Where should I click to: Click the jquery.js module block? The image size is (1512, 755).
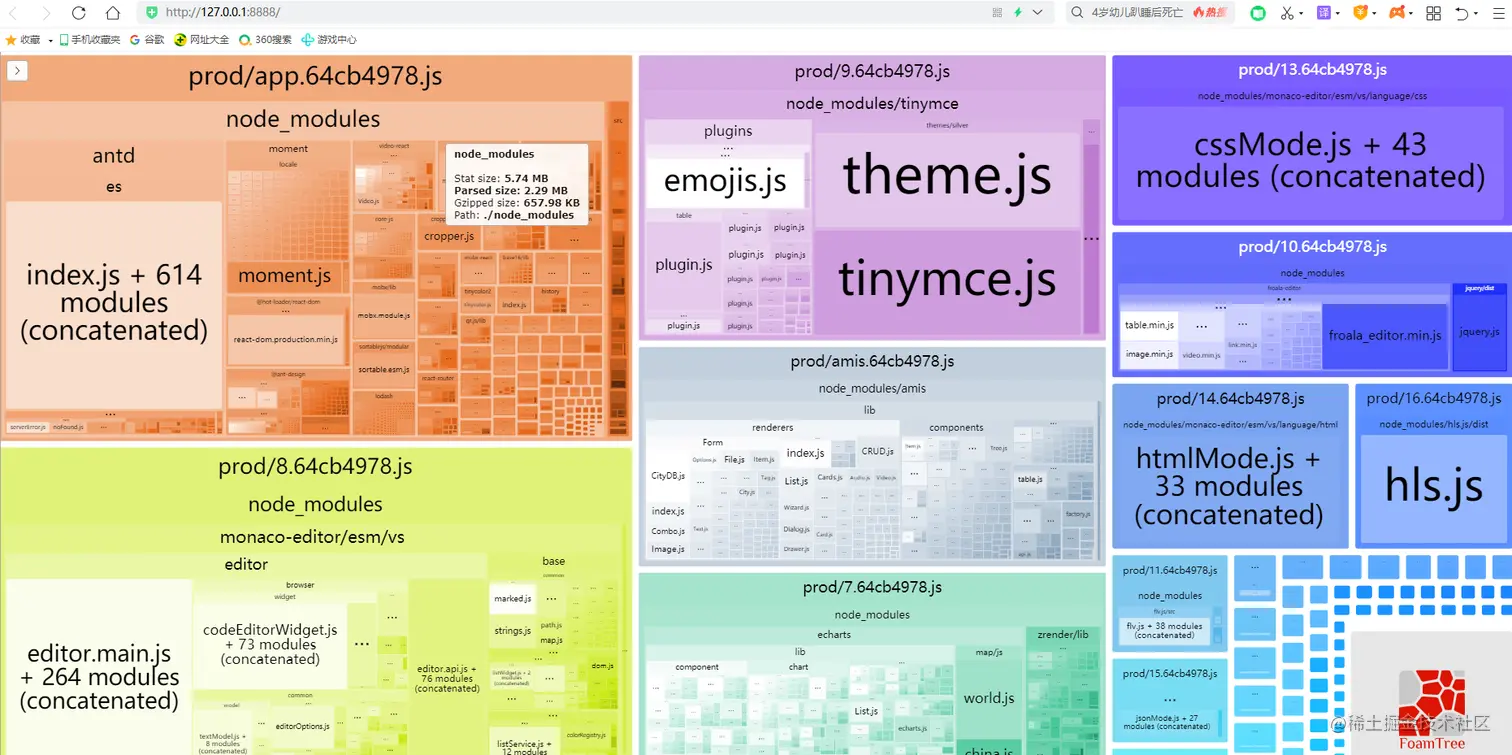pyautogui.click(x=1479, y=332)
